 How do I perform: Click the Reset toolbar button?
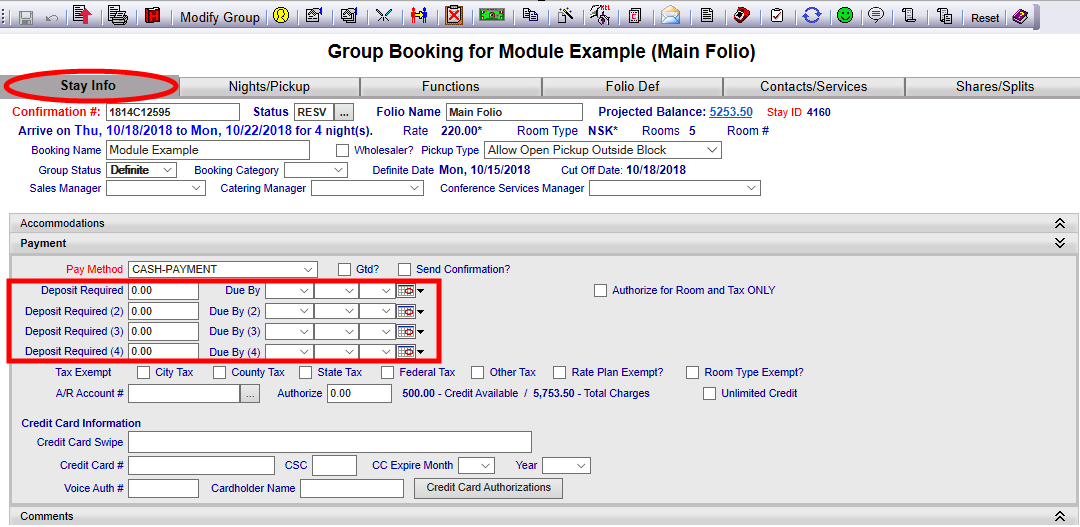coord(985,18)
